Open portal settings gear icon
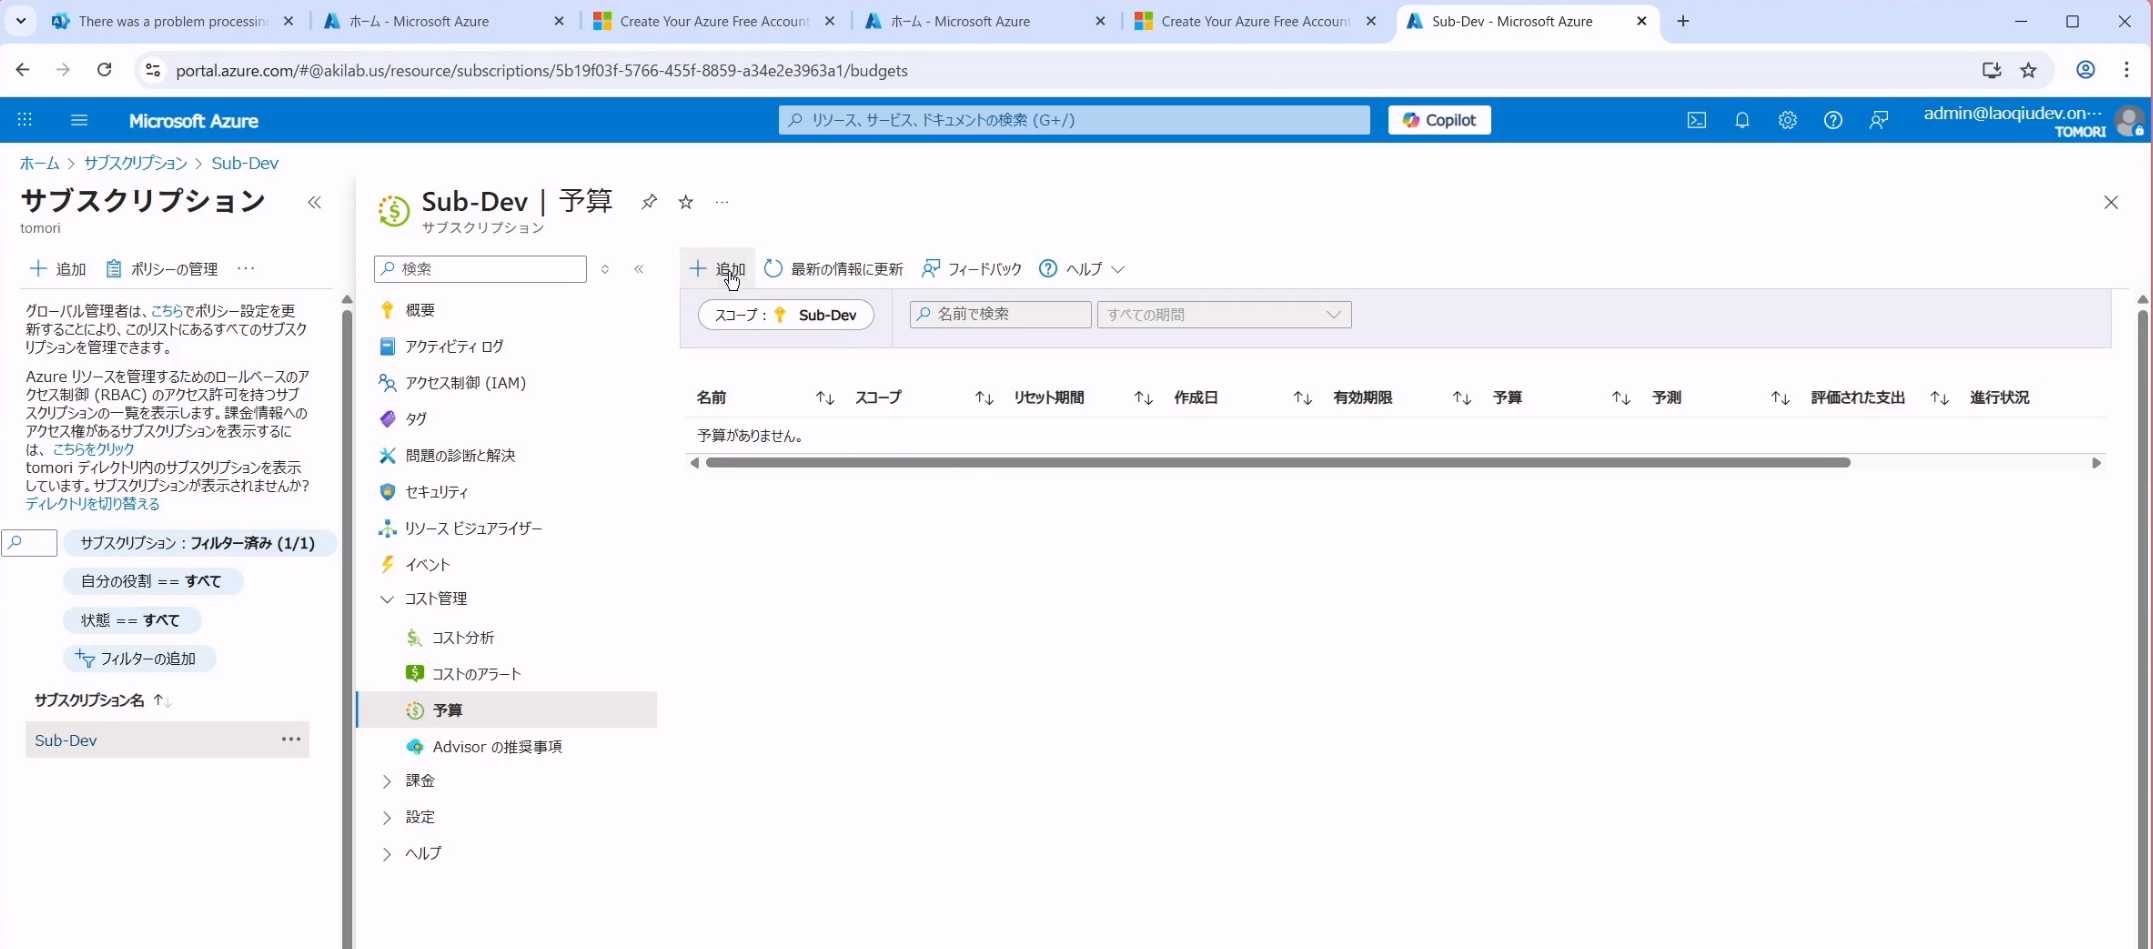Image resolution: width=2153 pixels, height=949 pixels. tap(1787, 120)
